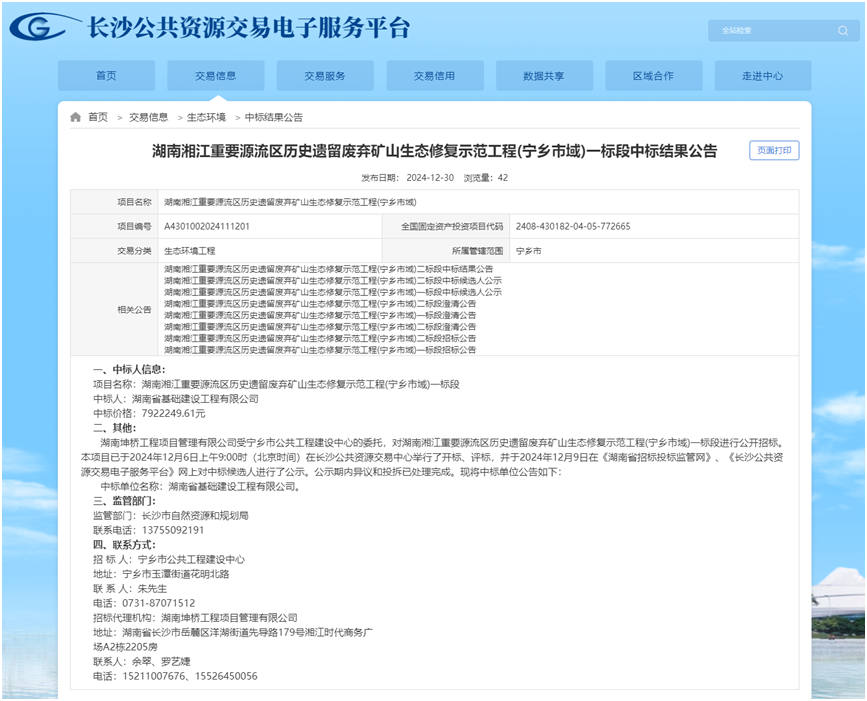Visit the 走进中心 navigation tab
This screenshot has height=701, width=867.
(762, 76)
